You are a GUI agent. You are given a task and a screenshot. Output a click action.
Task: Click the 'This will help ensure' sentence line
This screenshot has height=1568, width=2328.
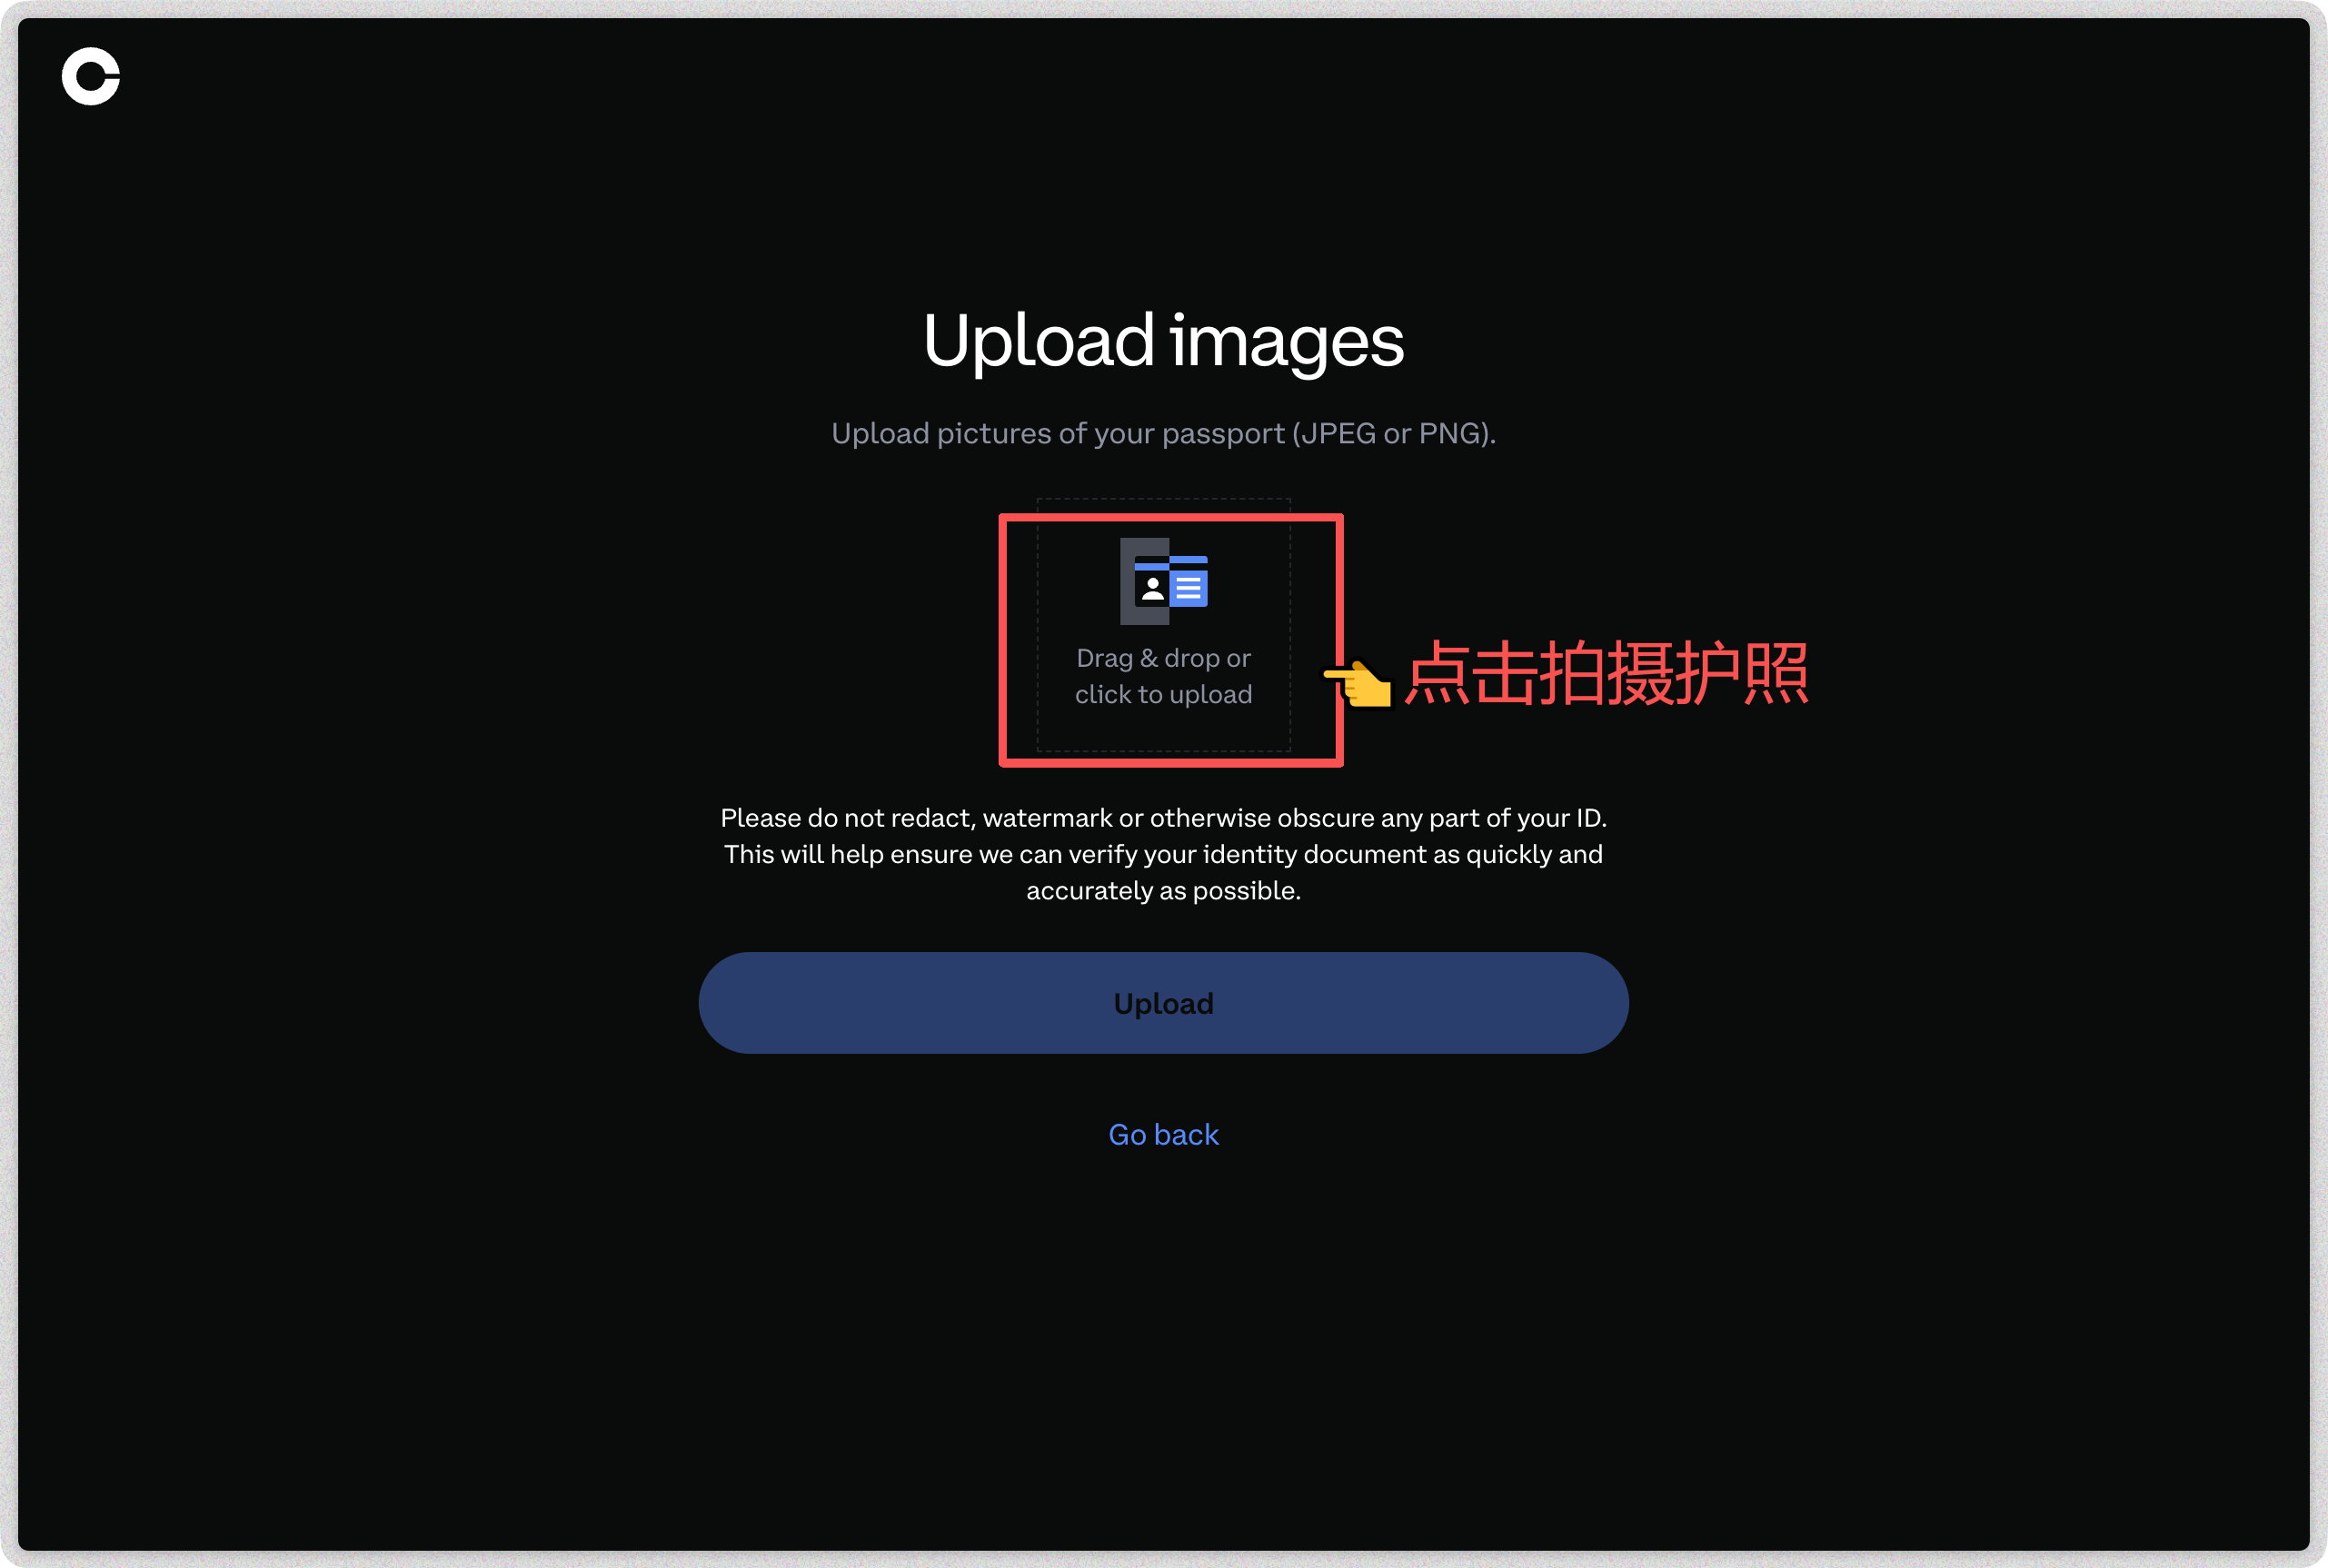coord(1163,854)
